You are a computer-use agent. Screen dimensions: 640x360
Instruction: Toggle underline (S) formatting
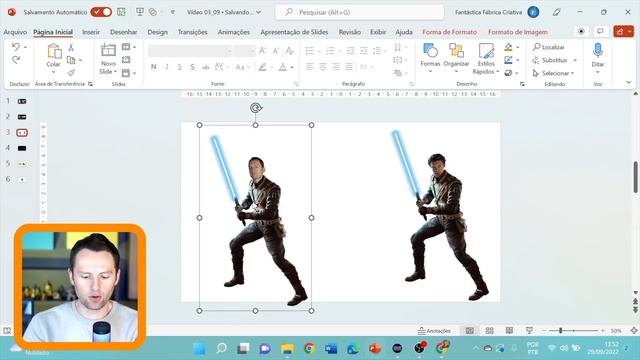(x=180, y=67)
